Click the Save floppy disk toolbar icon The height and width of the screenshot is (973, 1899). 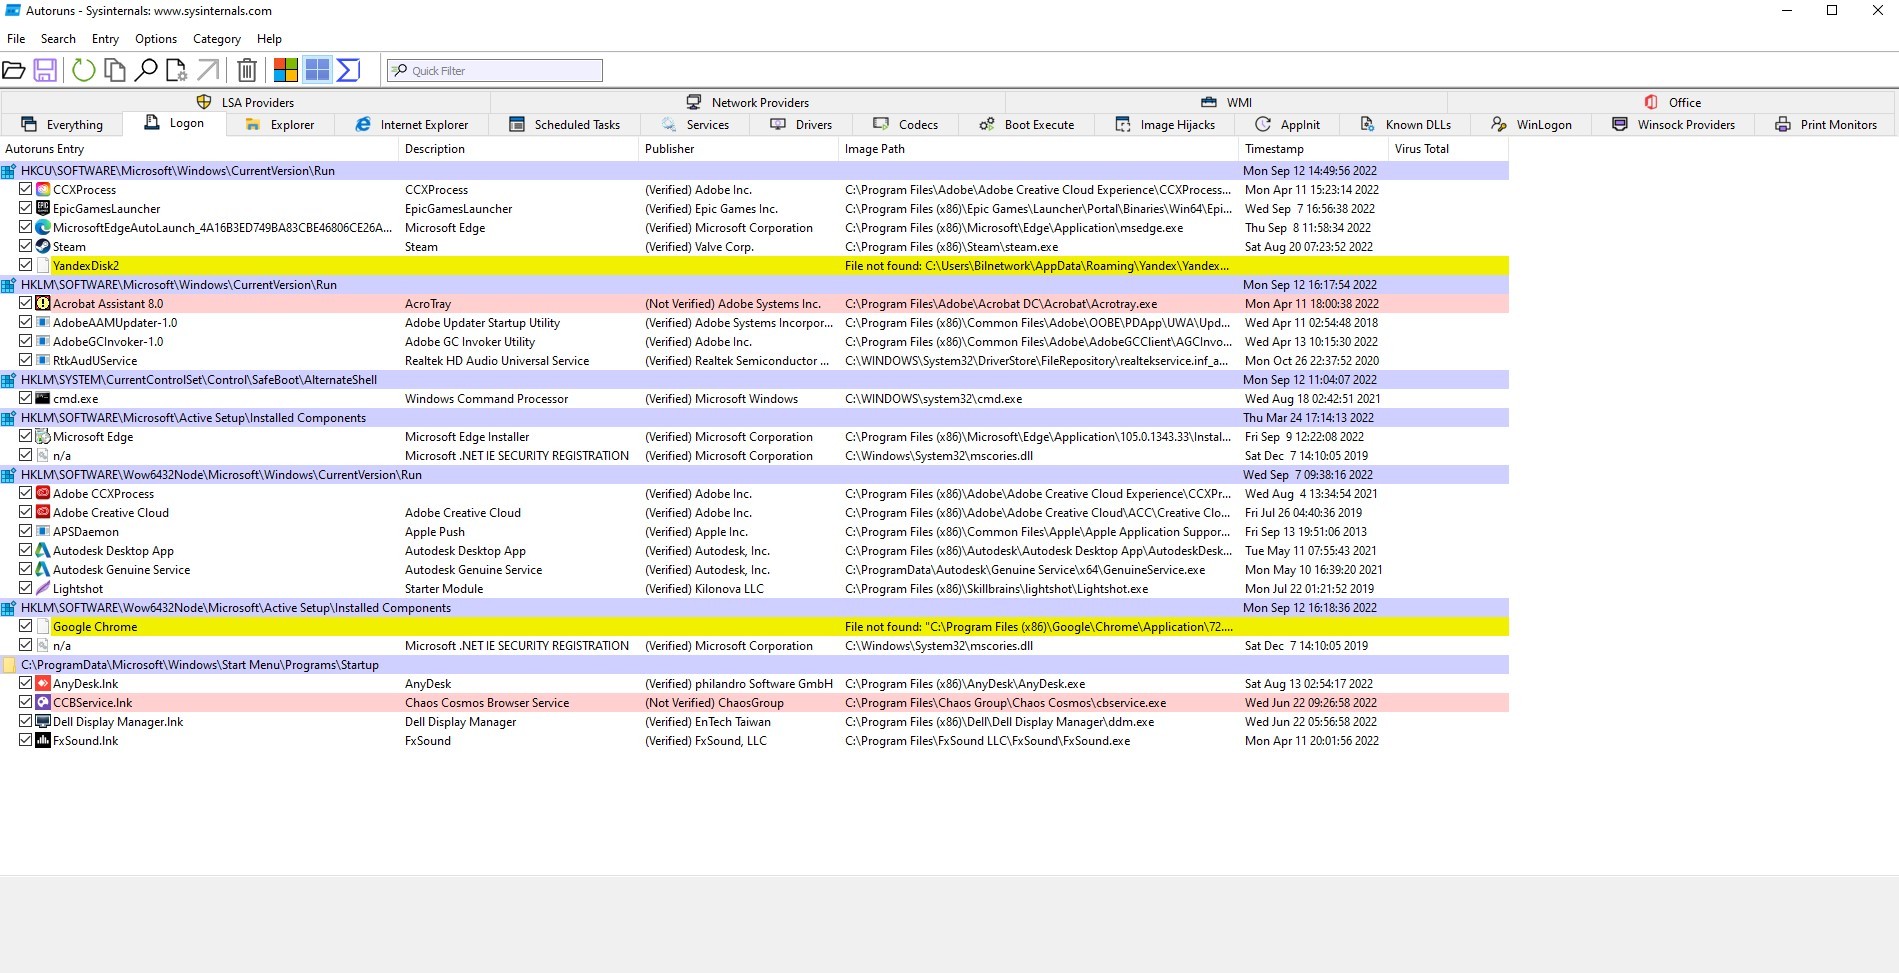tap(45, 70)
